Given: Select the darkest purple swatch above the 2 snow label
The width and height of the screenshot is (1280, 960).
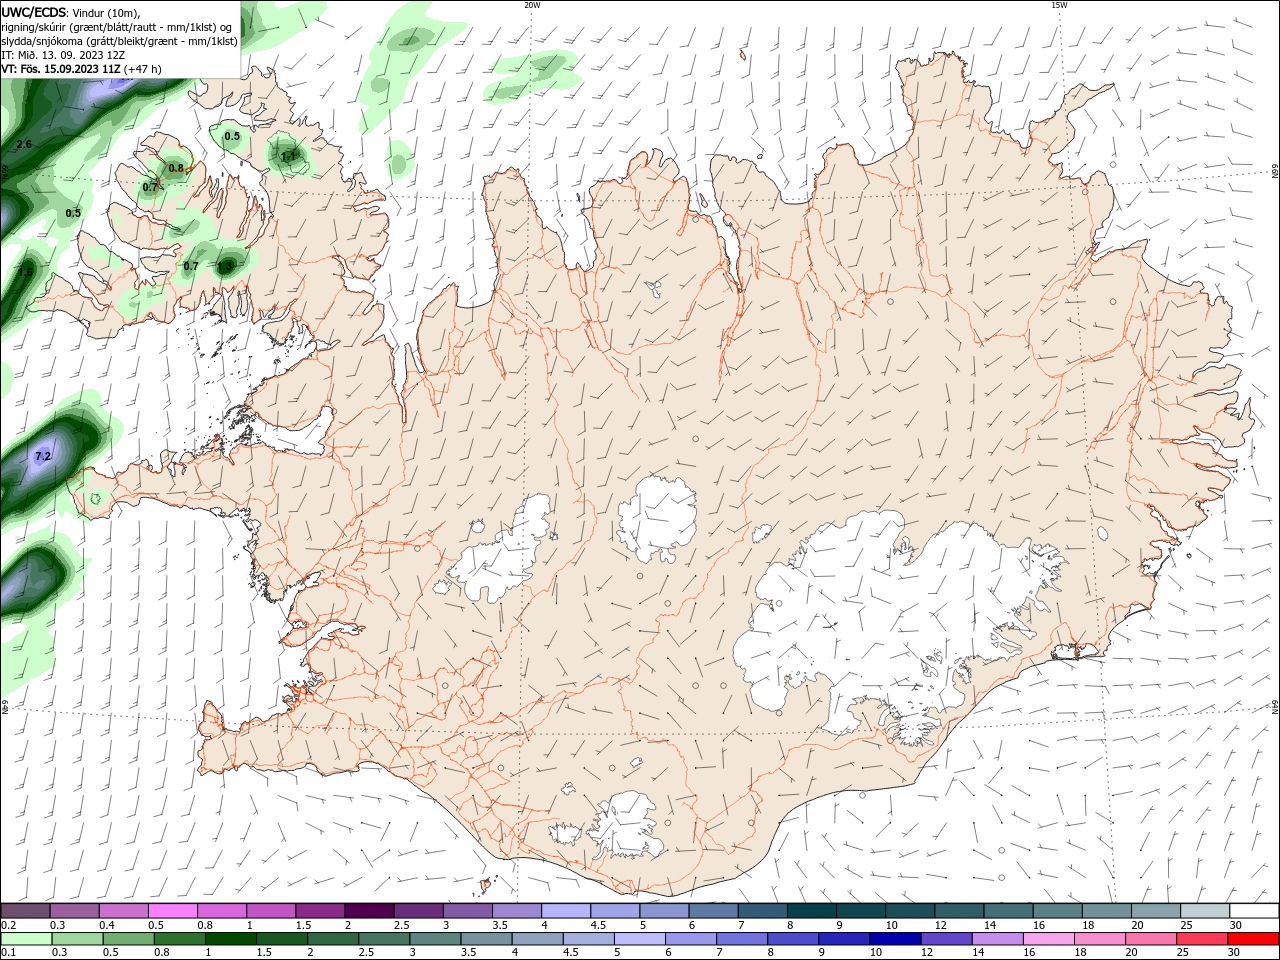Looking at the screenshot, I should [x=368, y=911].
